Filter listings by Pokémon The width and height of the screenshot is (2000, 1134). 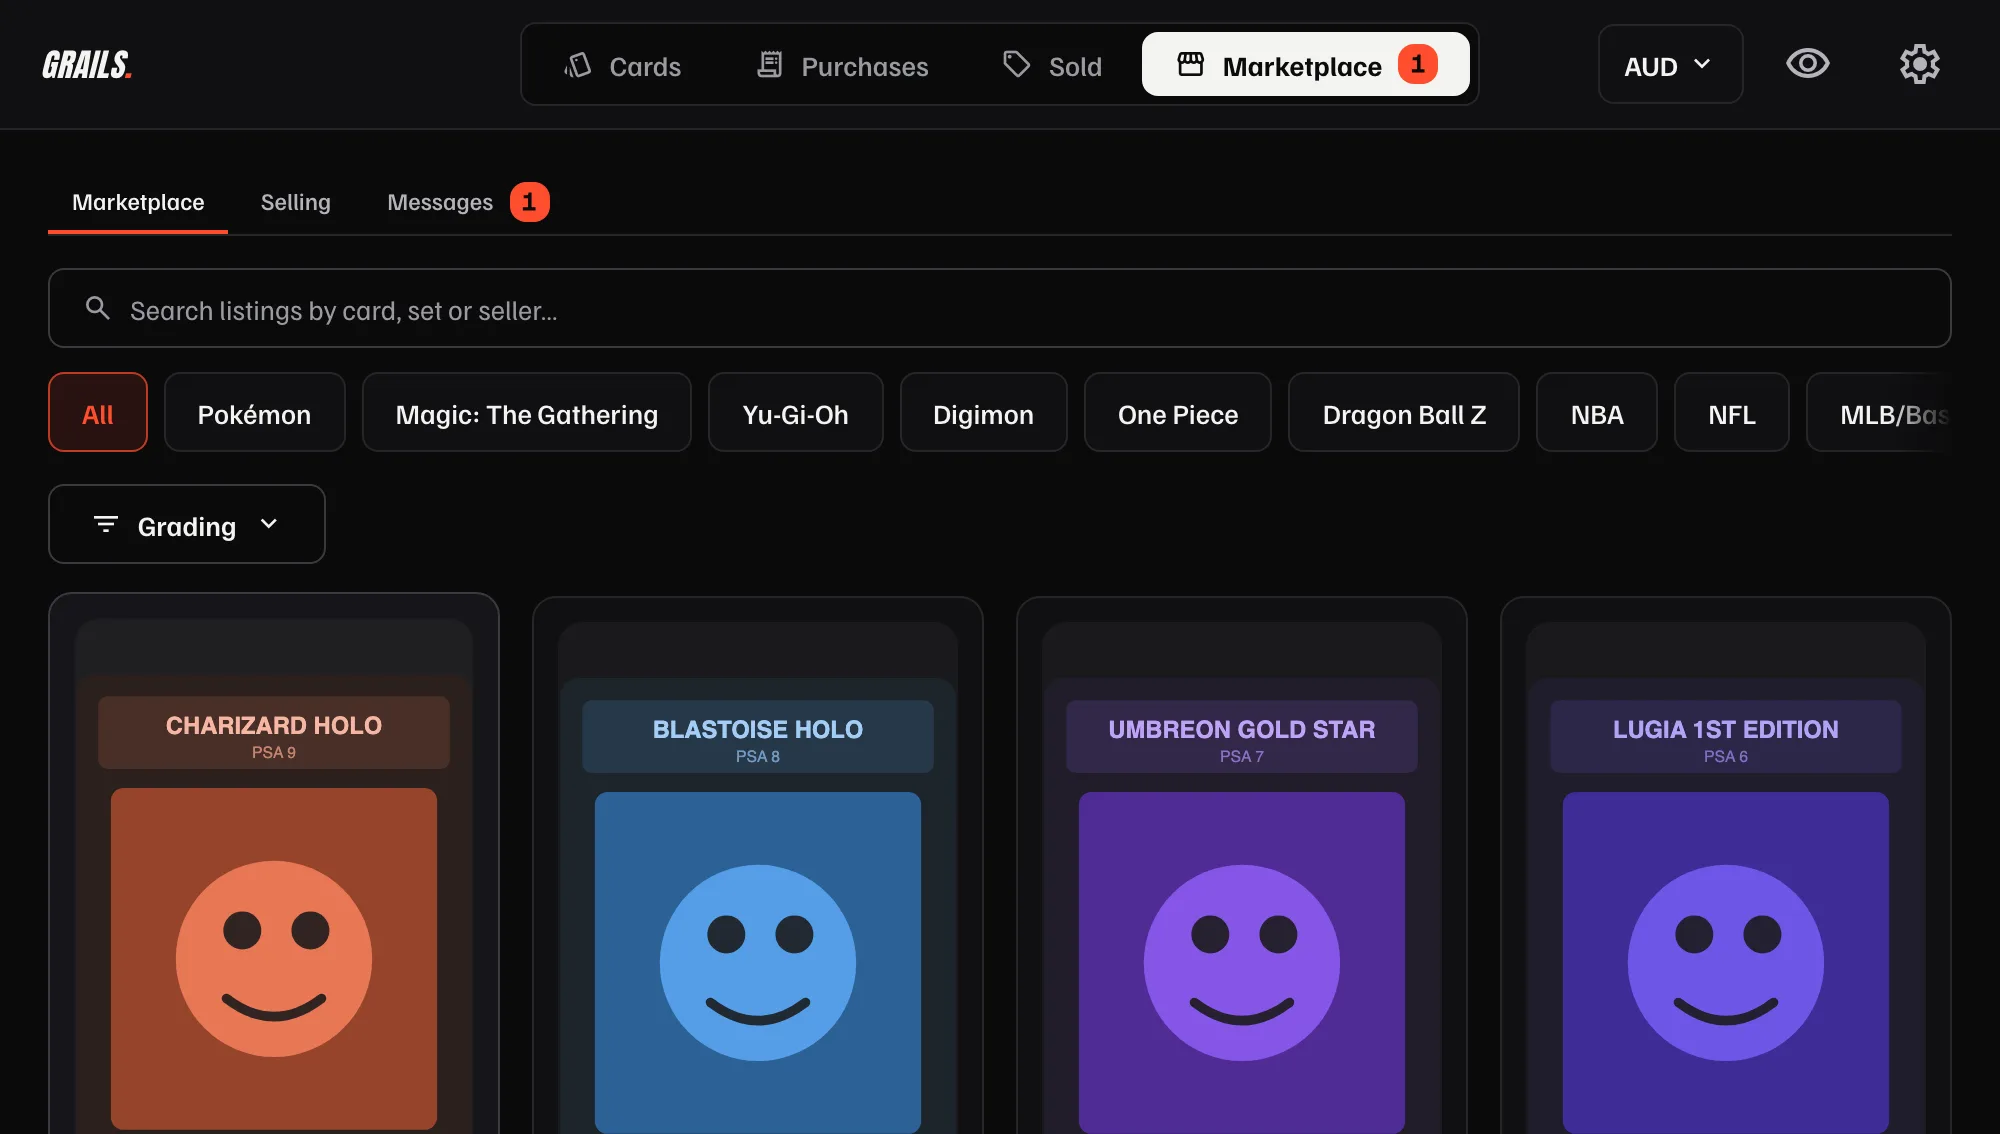click(254, 412)
